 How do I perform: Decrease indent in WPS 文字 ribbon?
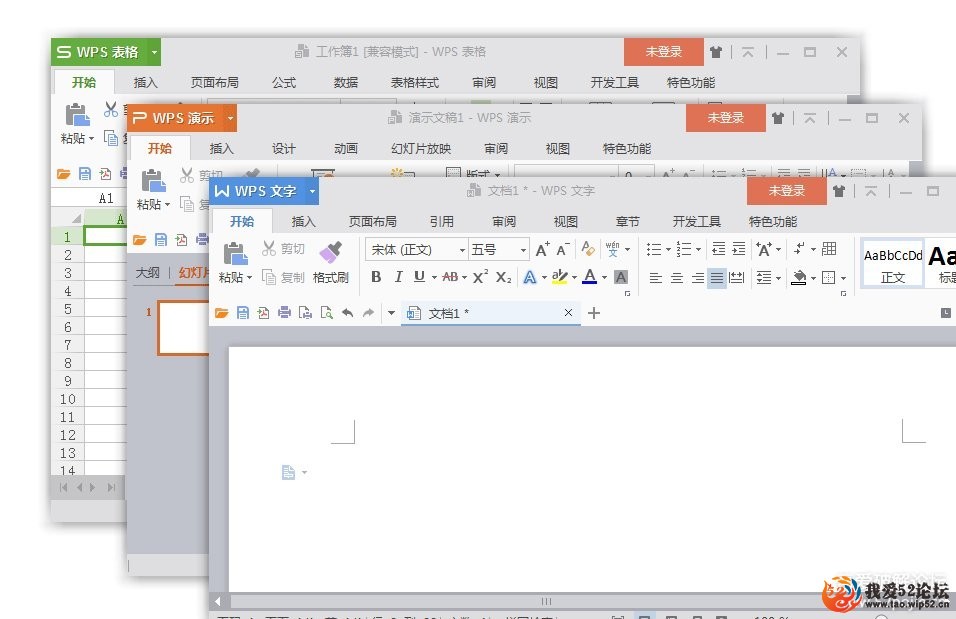tap(719, 249)
